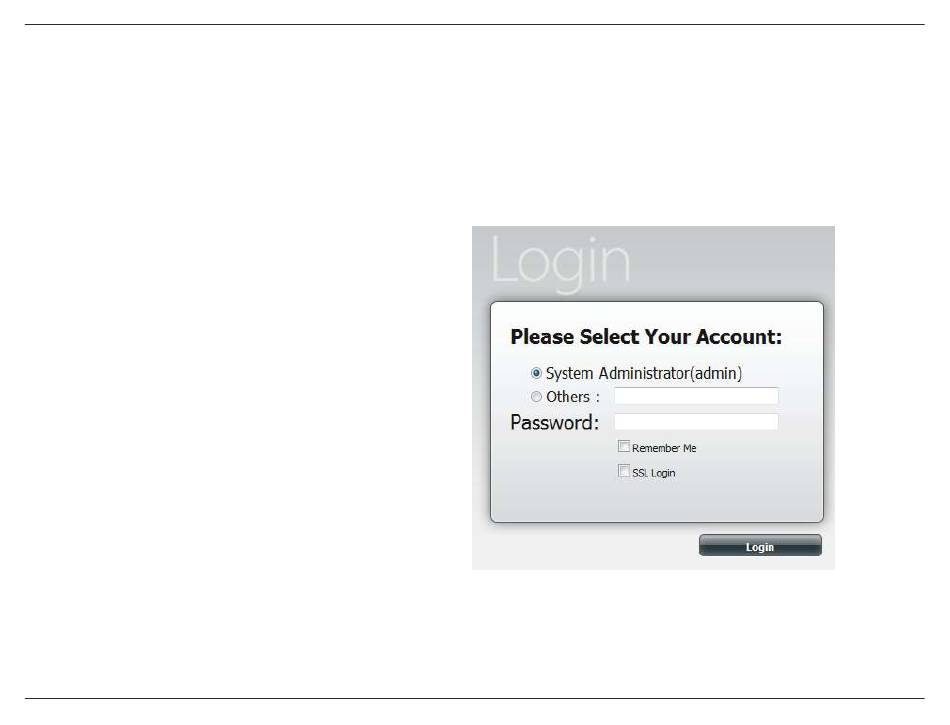
Task: Click the grey banner right of Login title
Action: click(733, 262)
